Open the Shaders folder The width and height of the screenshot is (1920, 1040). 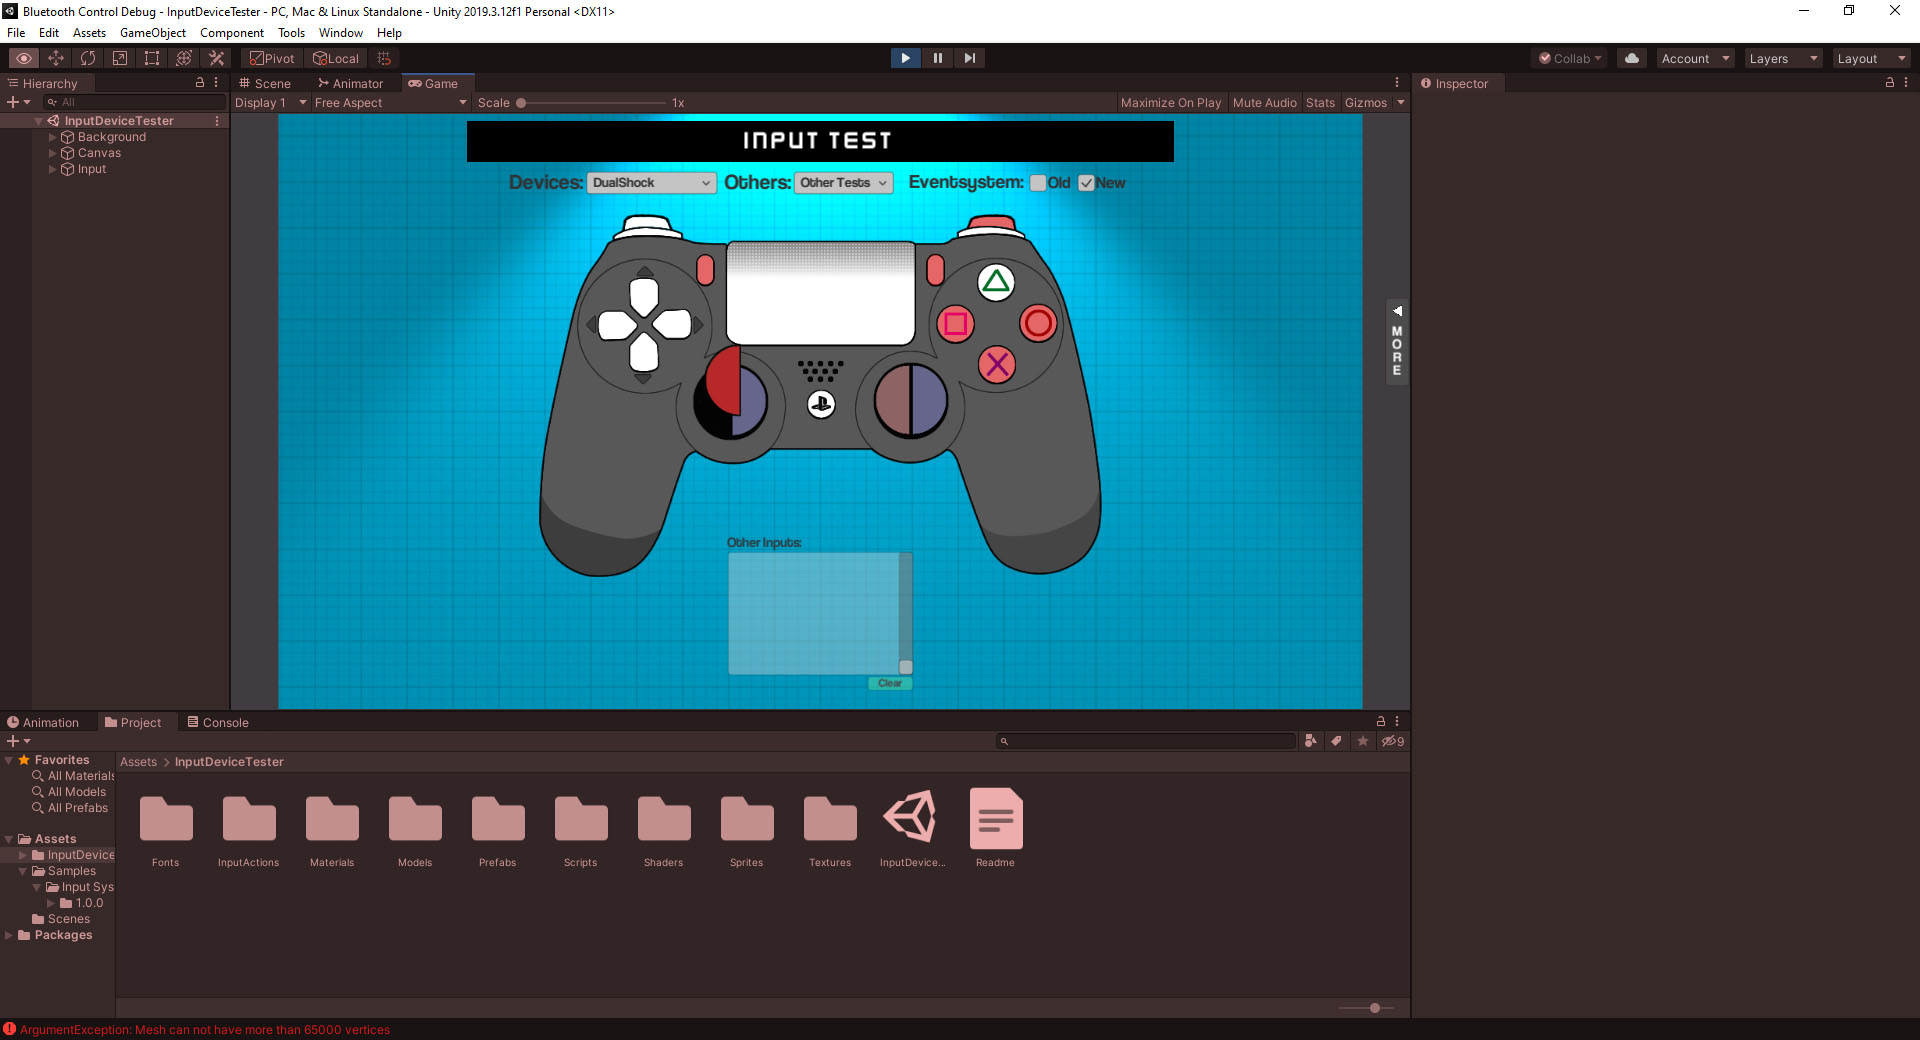tap(664, 829)
